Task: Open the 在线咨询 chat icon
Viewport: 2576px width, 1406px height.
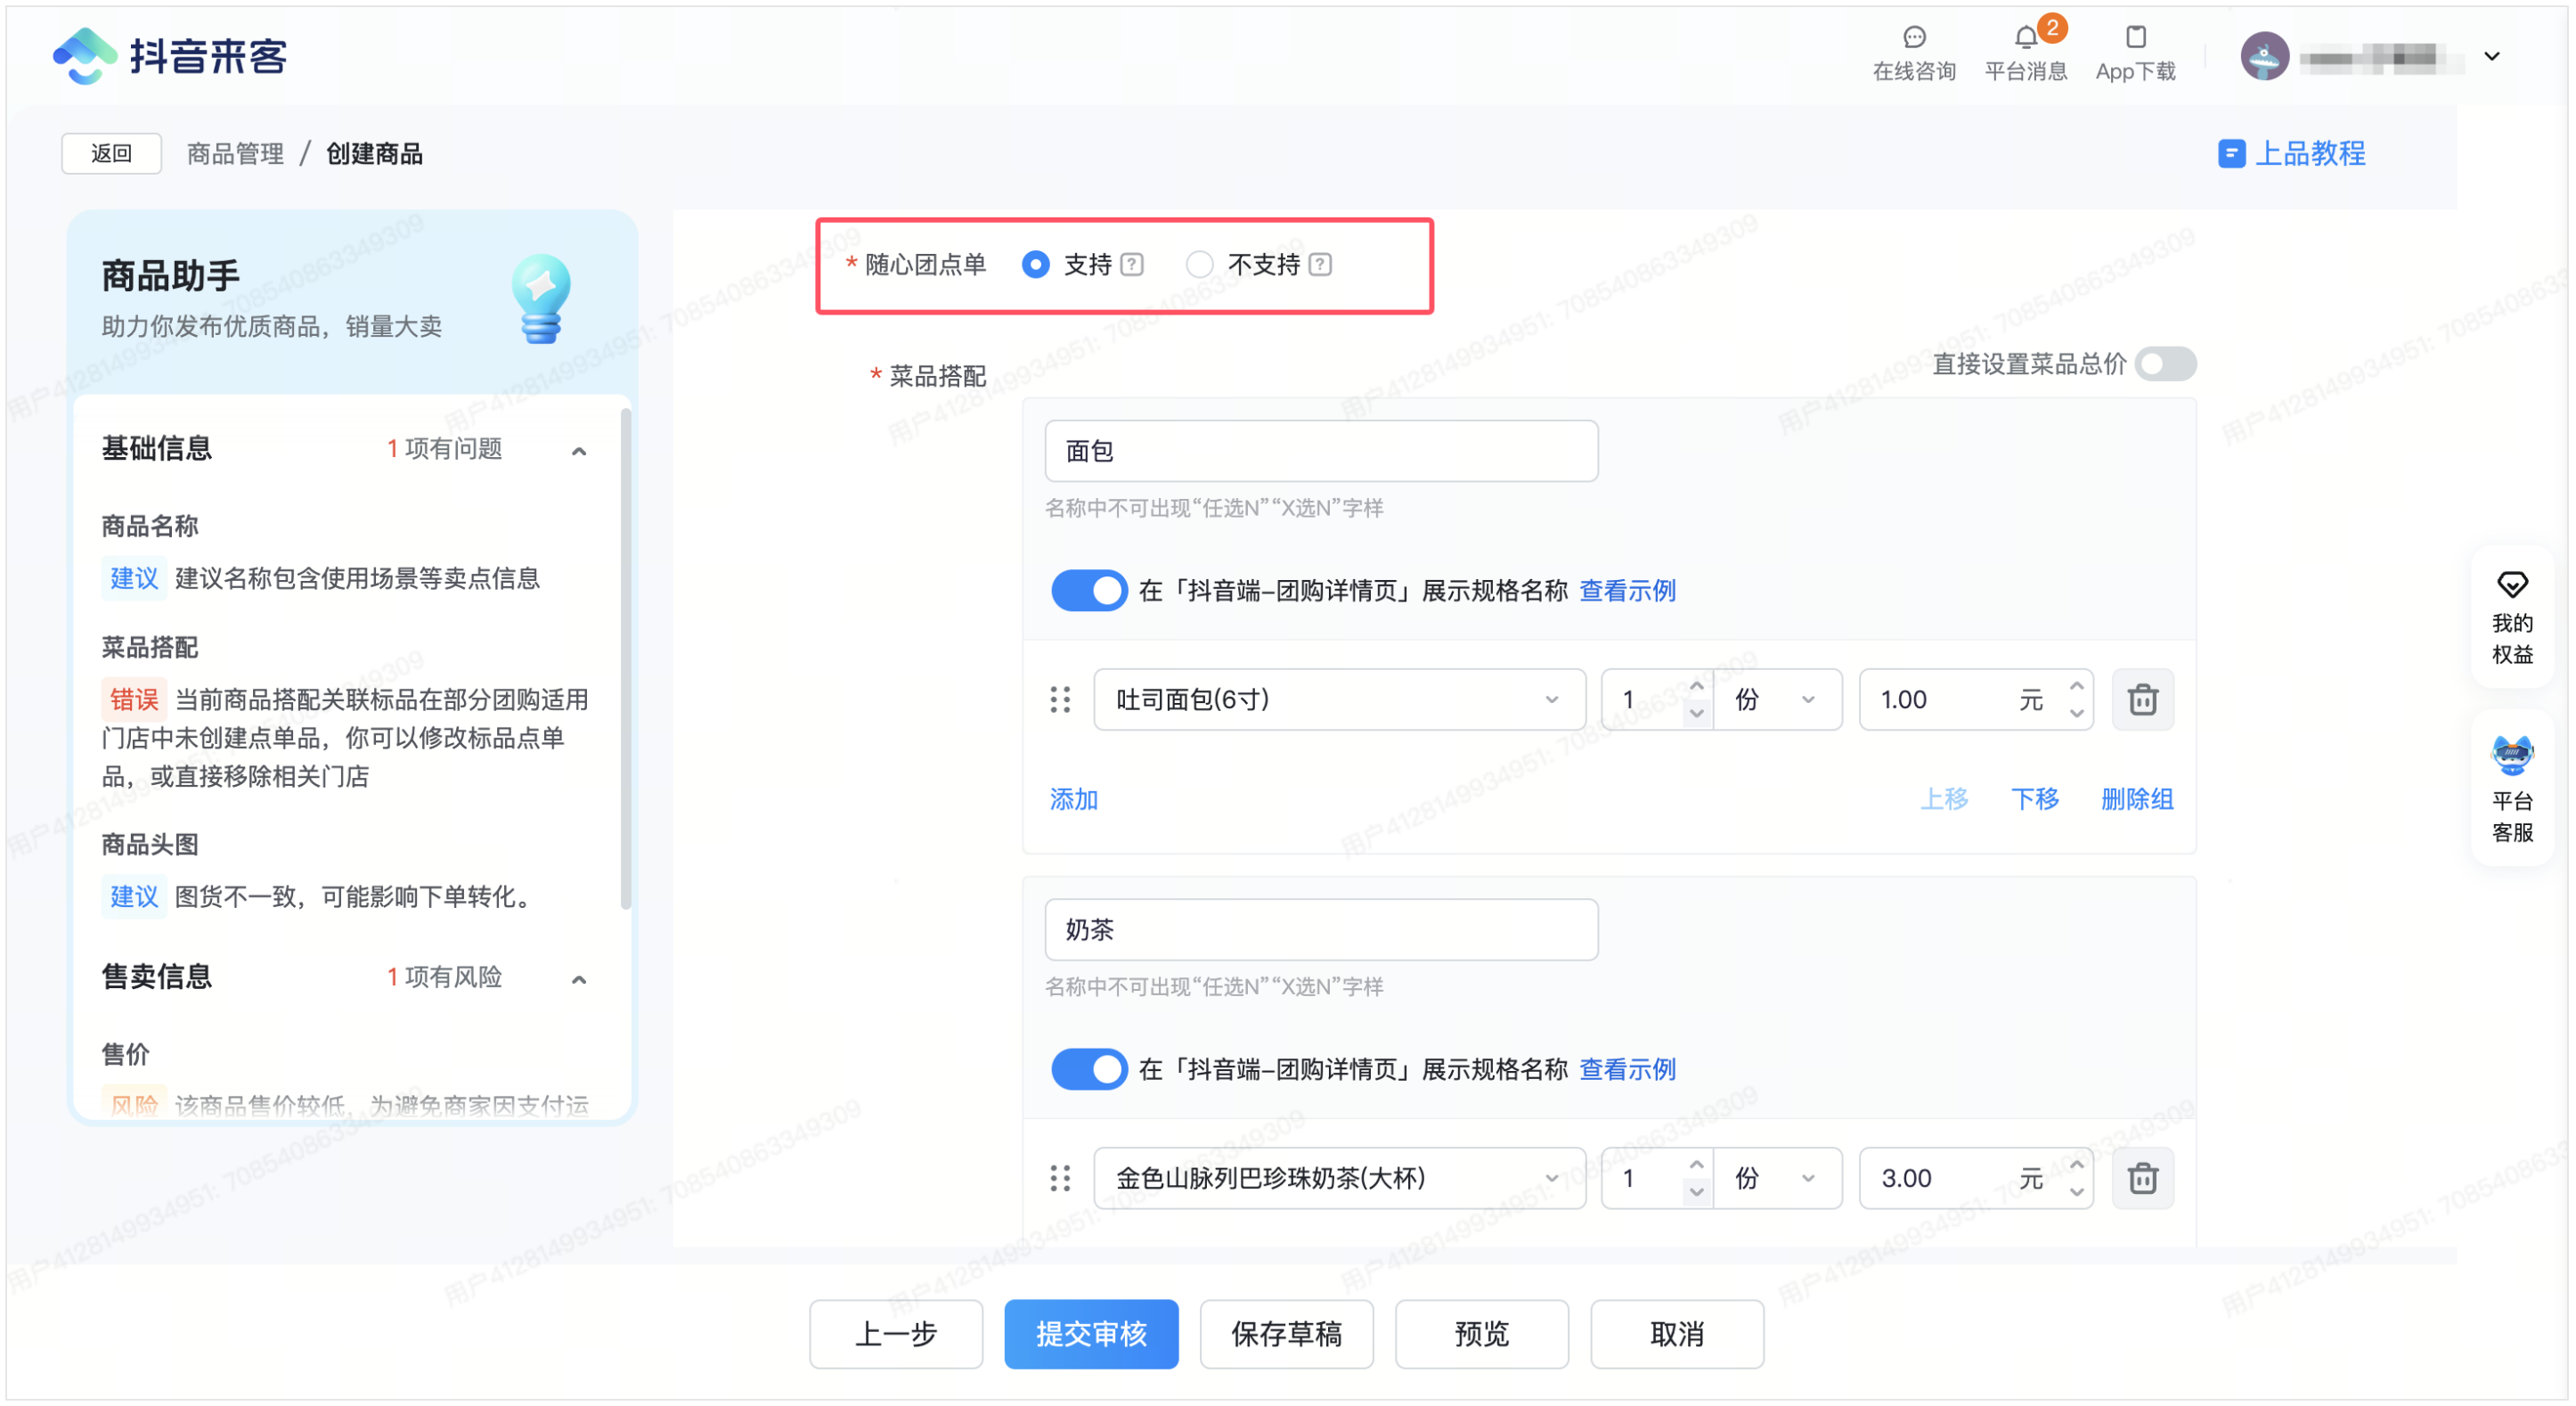Action: 1913,38
